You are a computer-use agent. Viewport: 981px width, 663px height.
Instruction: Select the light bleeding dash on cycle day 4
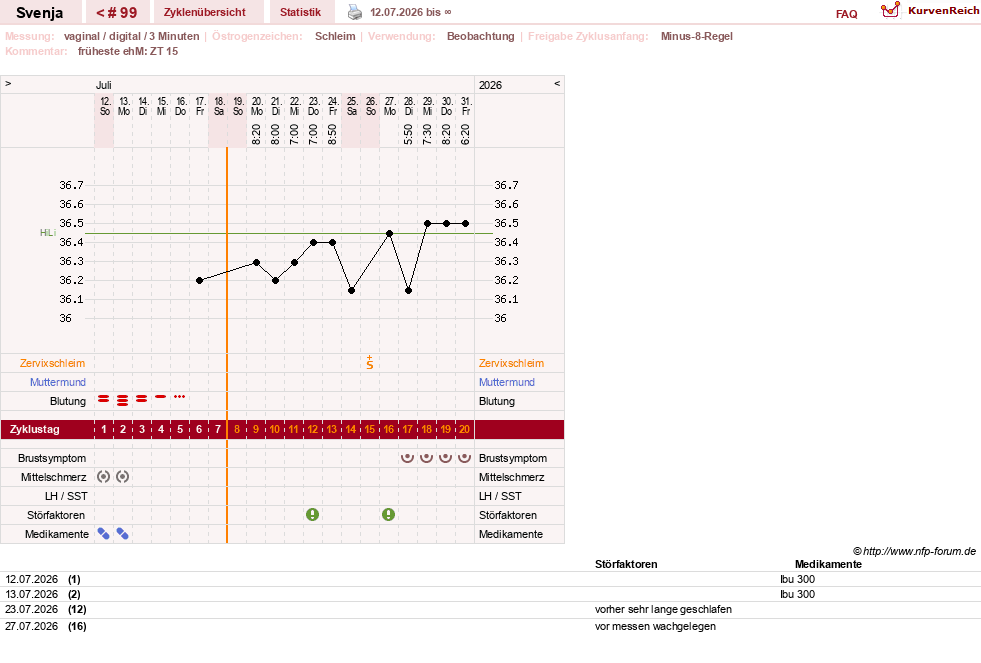(x=161, y=397)
